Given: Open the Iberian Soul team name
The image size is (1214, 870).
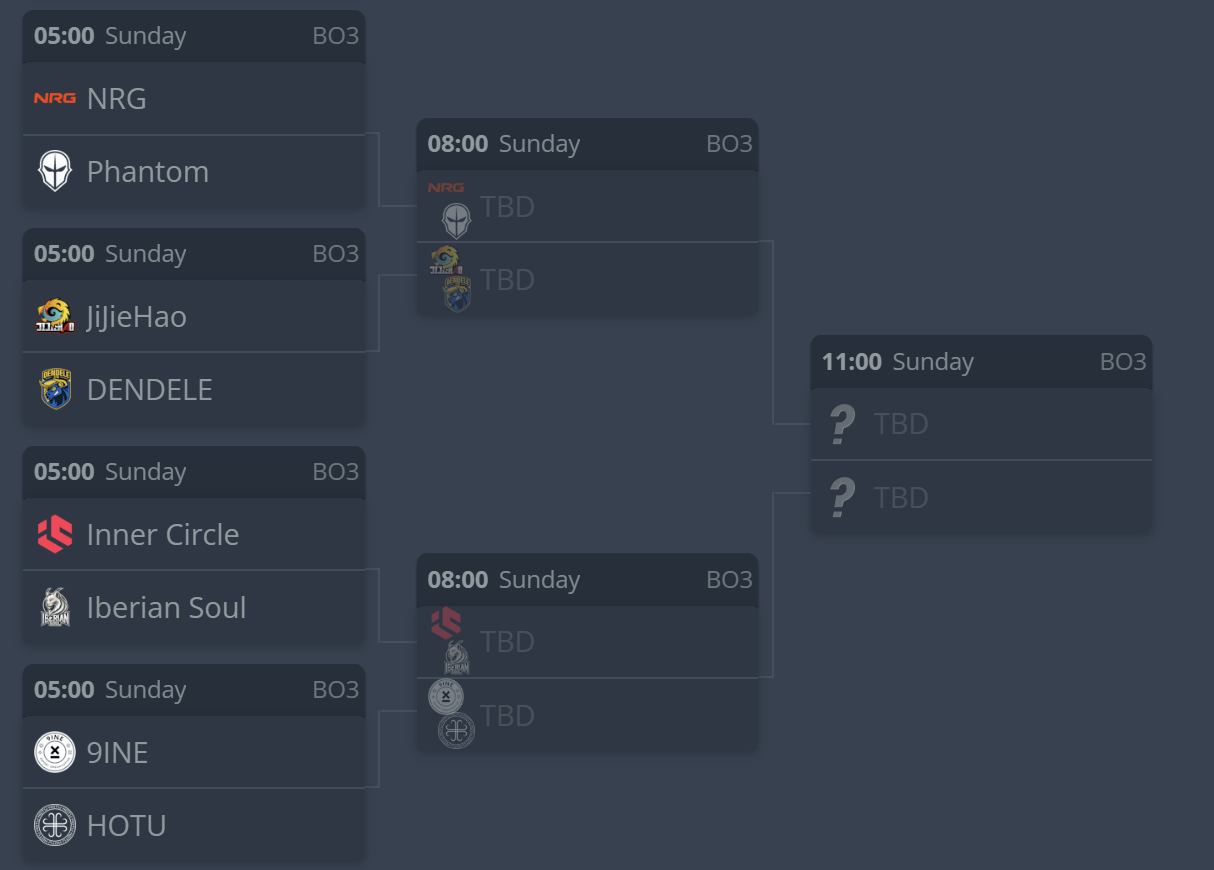Looking at the screenshot, I should tap(167, 607).
